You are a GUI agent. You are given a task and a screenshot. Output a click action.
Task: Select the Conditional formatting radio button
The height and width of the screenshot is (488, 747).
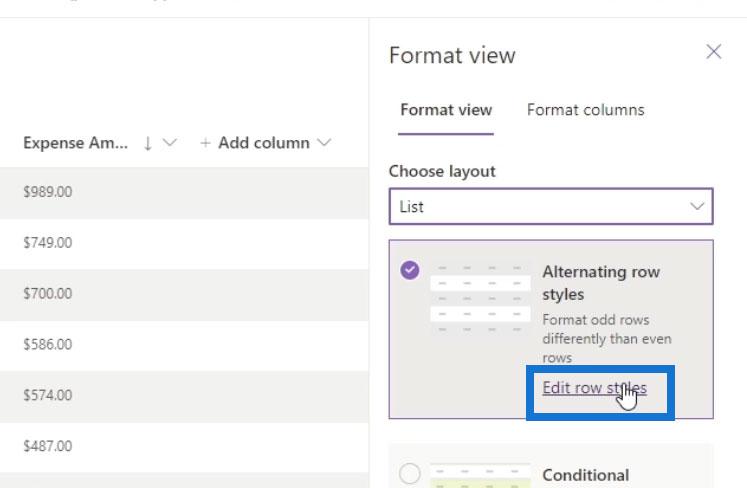pyautogui.click(x=410, y=474)
